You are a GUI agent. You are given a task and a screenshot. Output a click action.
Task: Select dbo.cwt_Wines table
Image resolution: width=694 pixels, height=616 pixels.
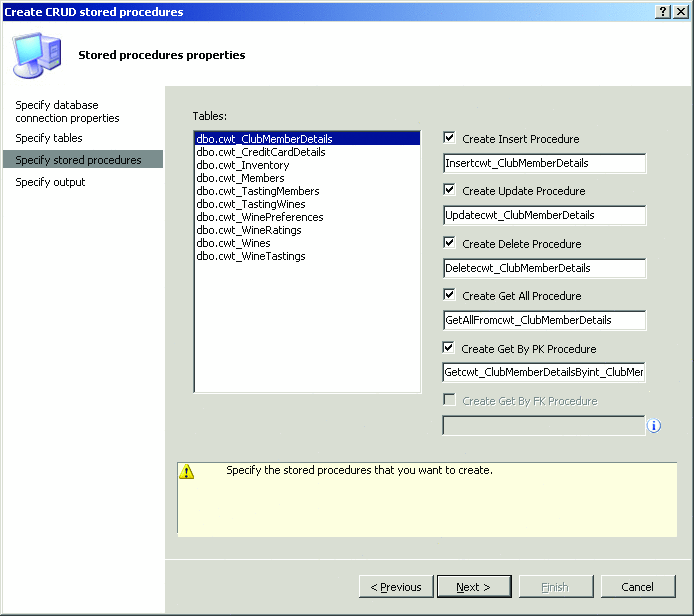[x=307, y=243]
